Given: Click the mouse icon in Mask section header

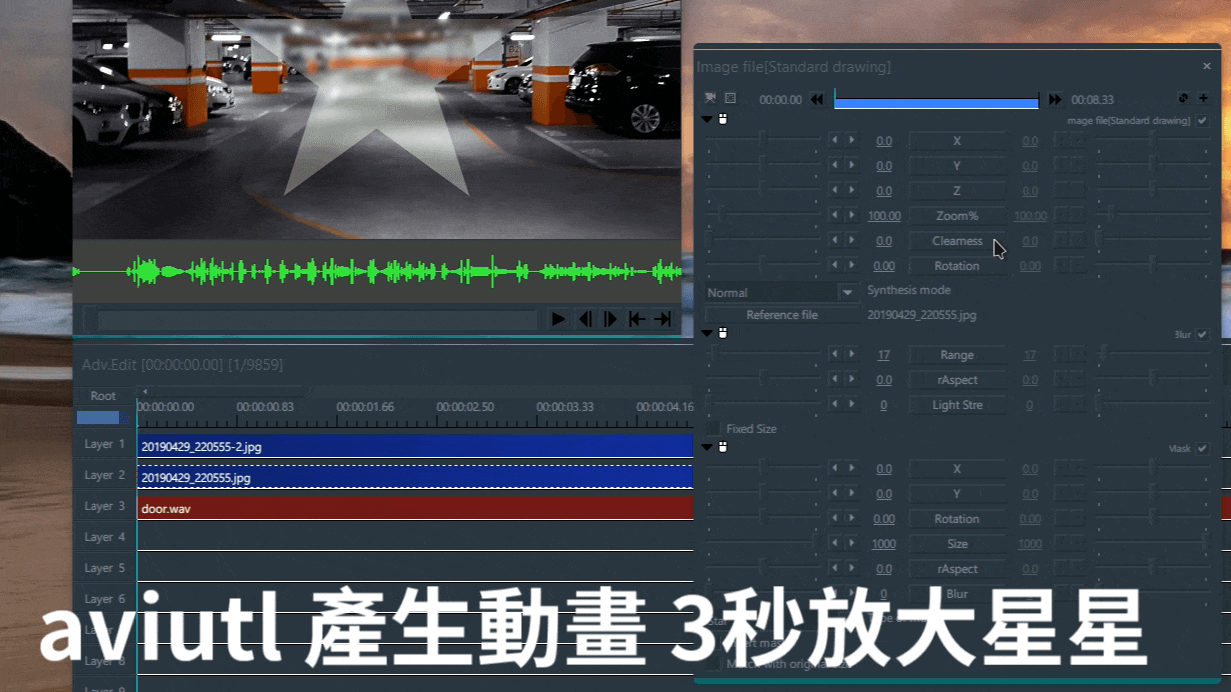Looking at the screenshot, I should [x=723, y=447].
